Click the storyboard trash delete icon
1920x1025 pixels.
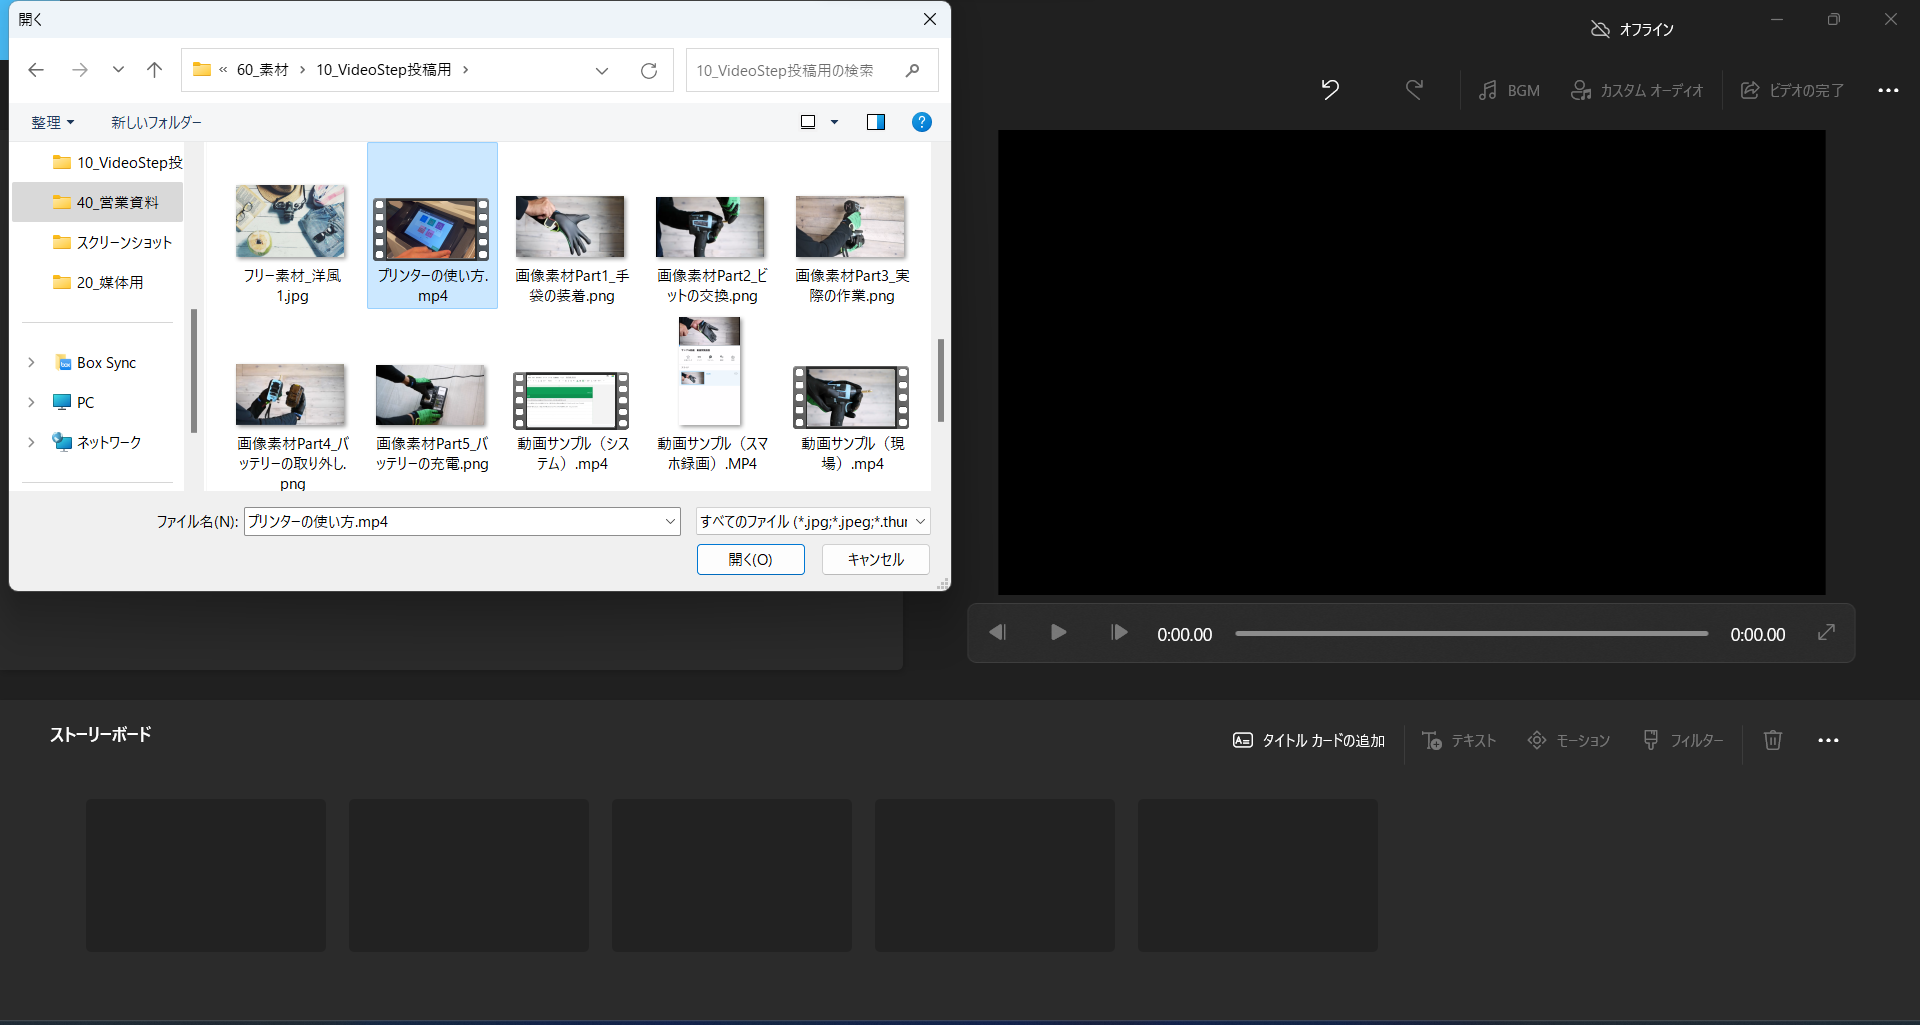point(1772,740)
